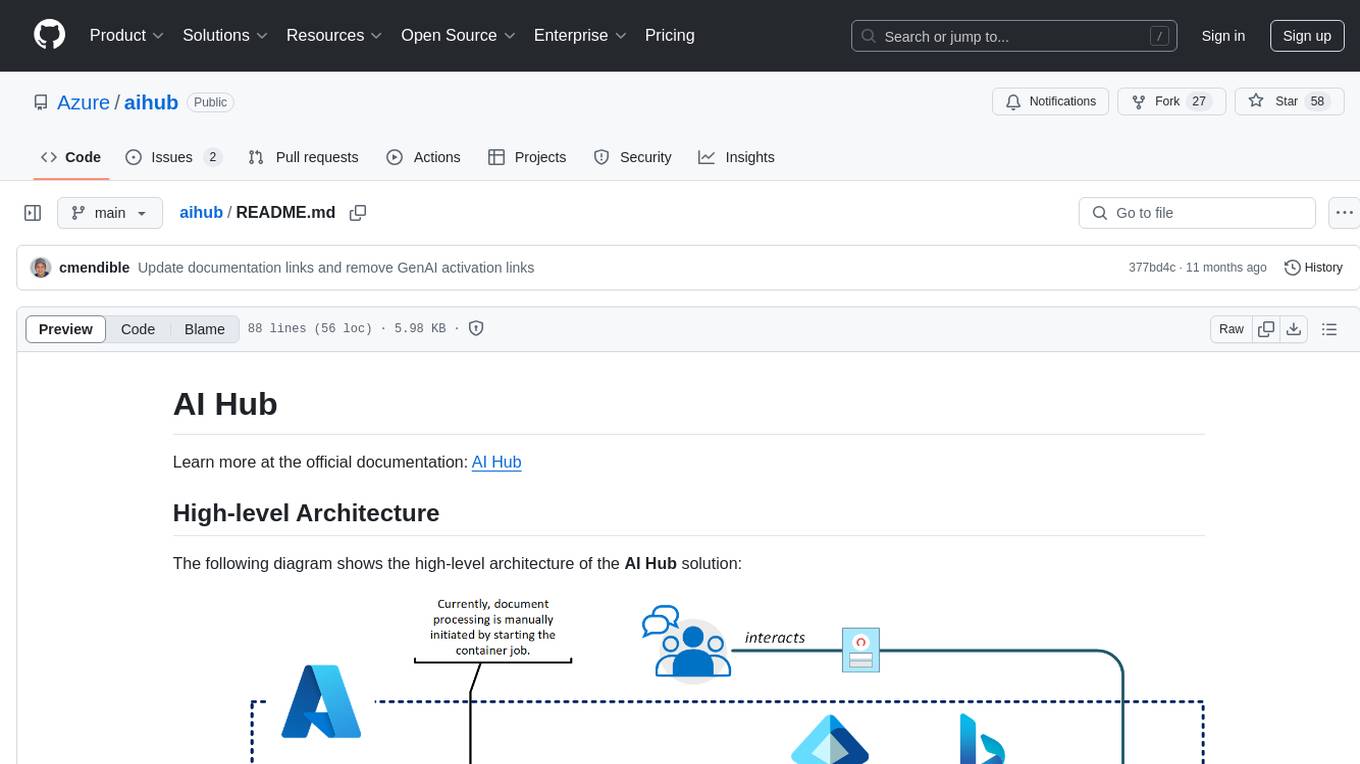Expand the file tree side panel
Image resolution: width=1360 pixels, height=764 pixels.
32,213
